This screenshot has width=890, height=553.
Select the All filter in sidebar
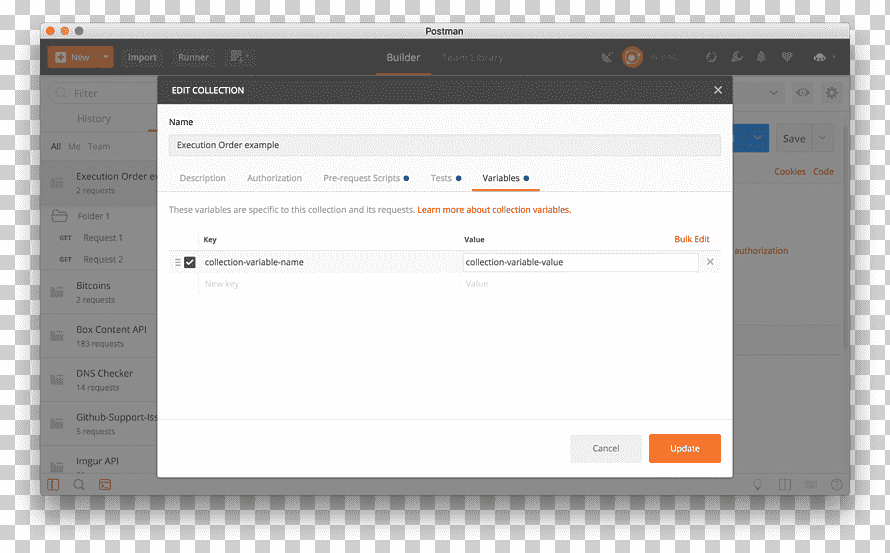[56, 146]
